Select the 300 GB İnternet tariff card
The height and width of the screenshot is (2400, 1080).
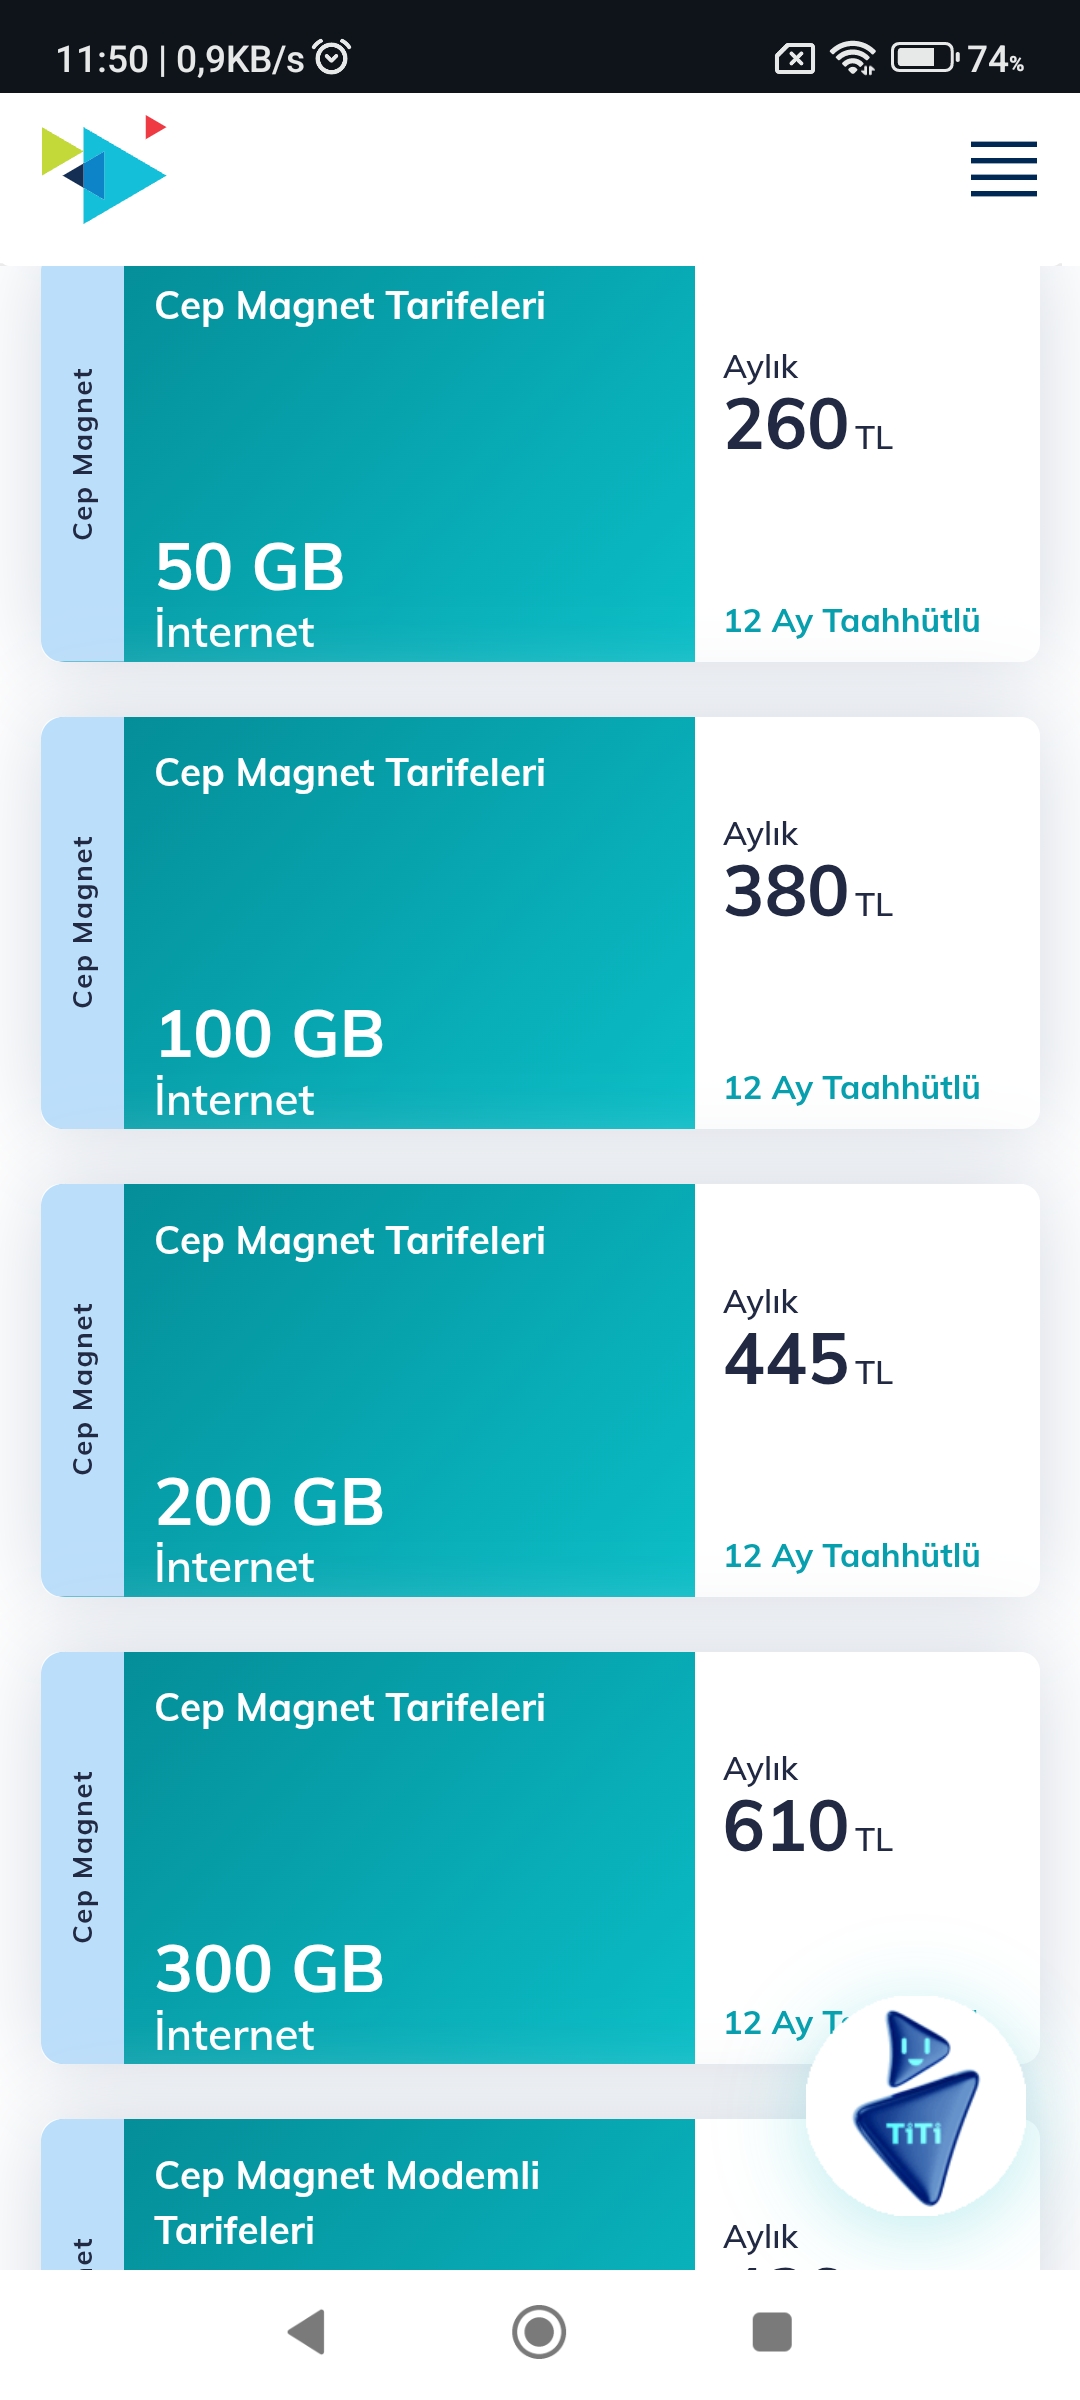click(540, 1857)
